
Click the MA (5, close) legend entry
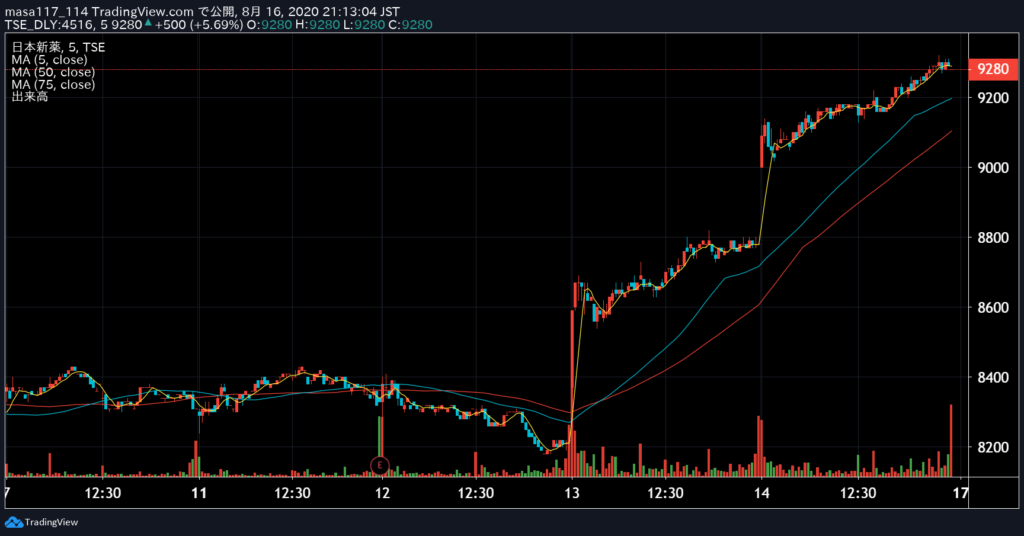[x=49, y=59]
